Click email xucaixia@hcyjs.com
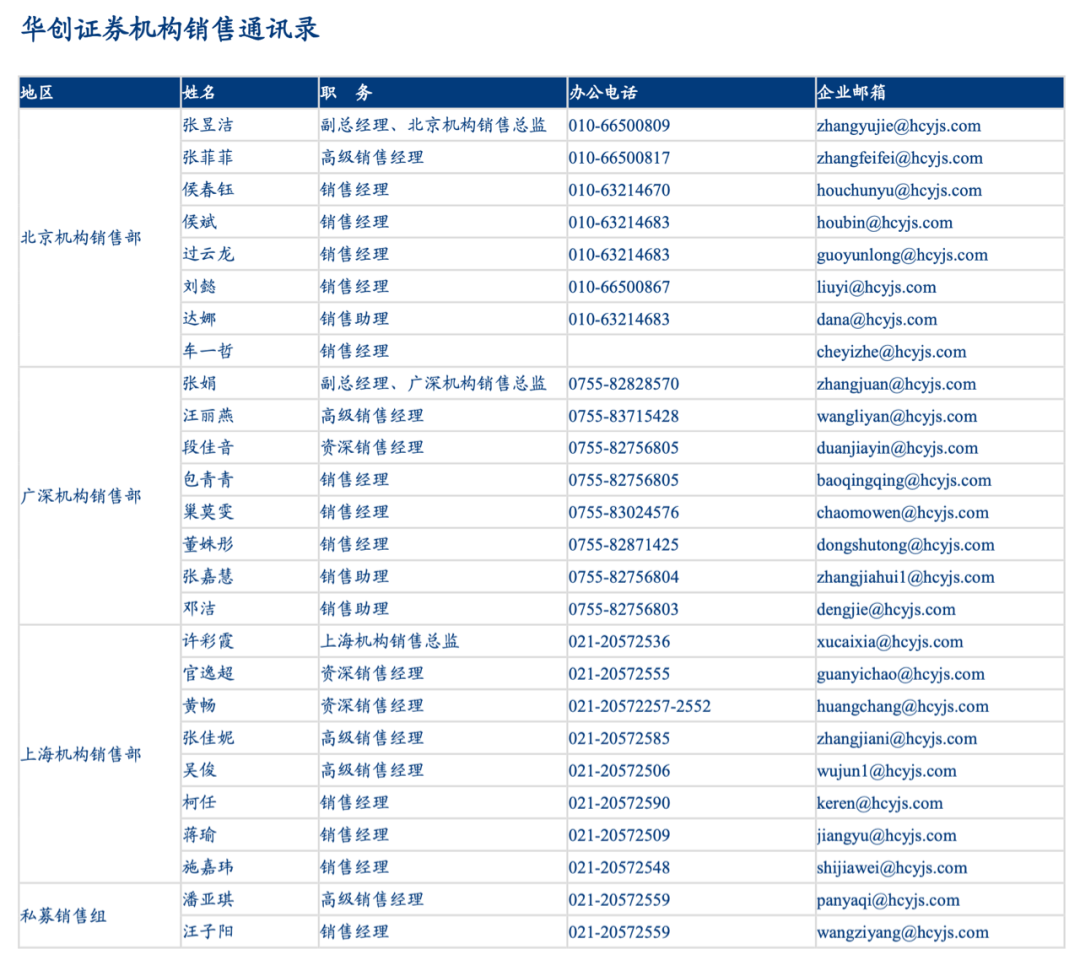1080x976 pixels. point(890,643)
